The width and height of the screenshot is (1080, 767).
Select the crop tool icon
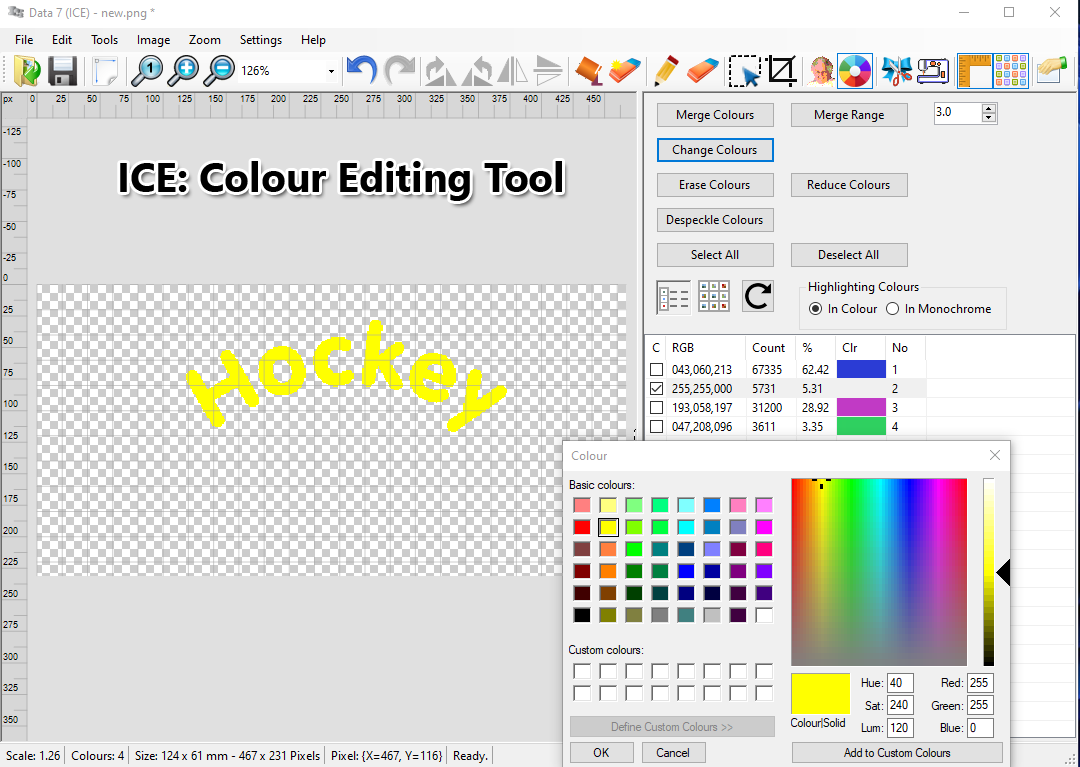[782, 70]
